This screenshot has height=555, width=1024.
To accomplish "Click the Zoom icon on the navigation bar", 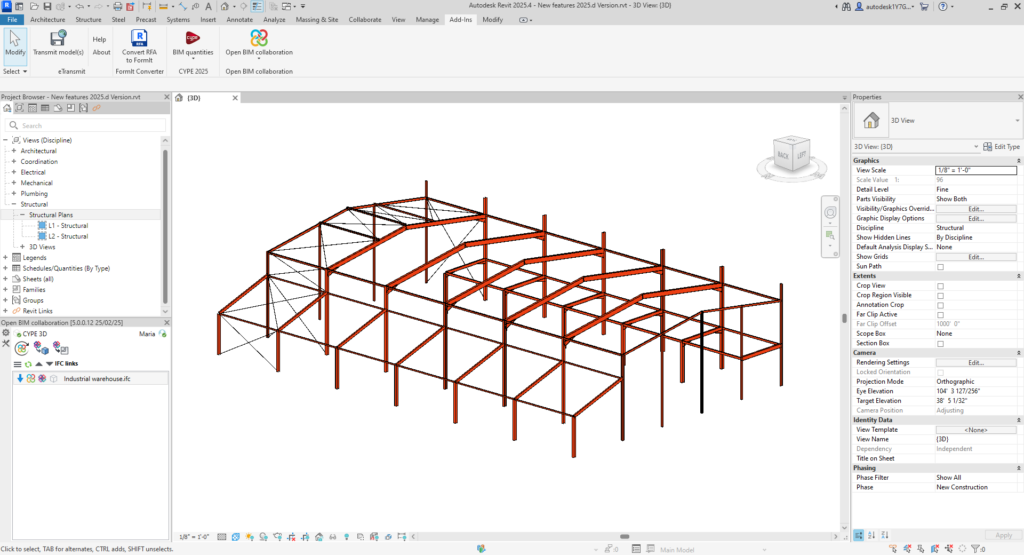I will point(830,235).
